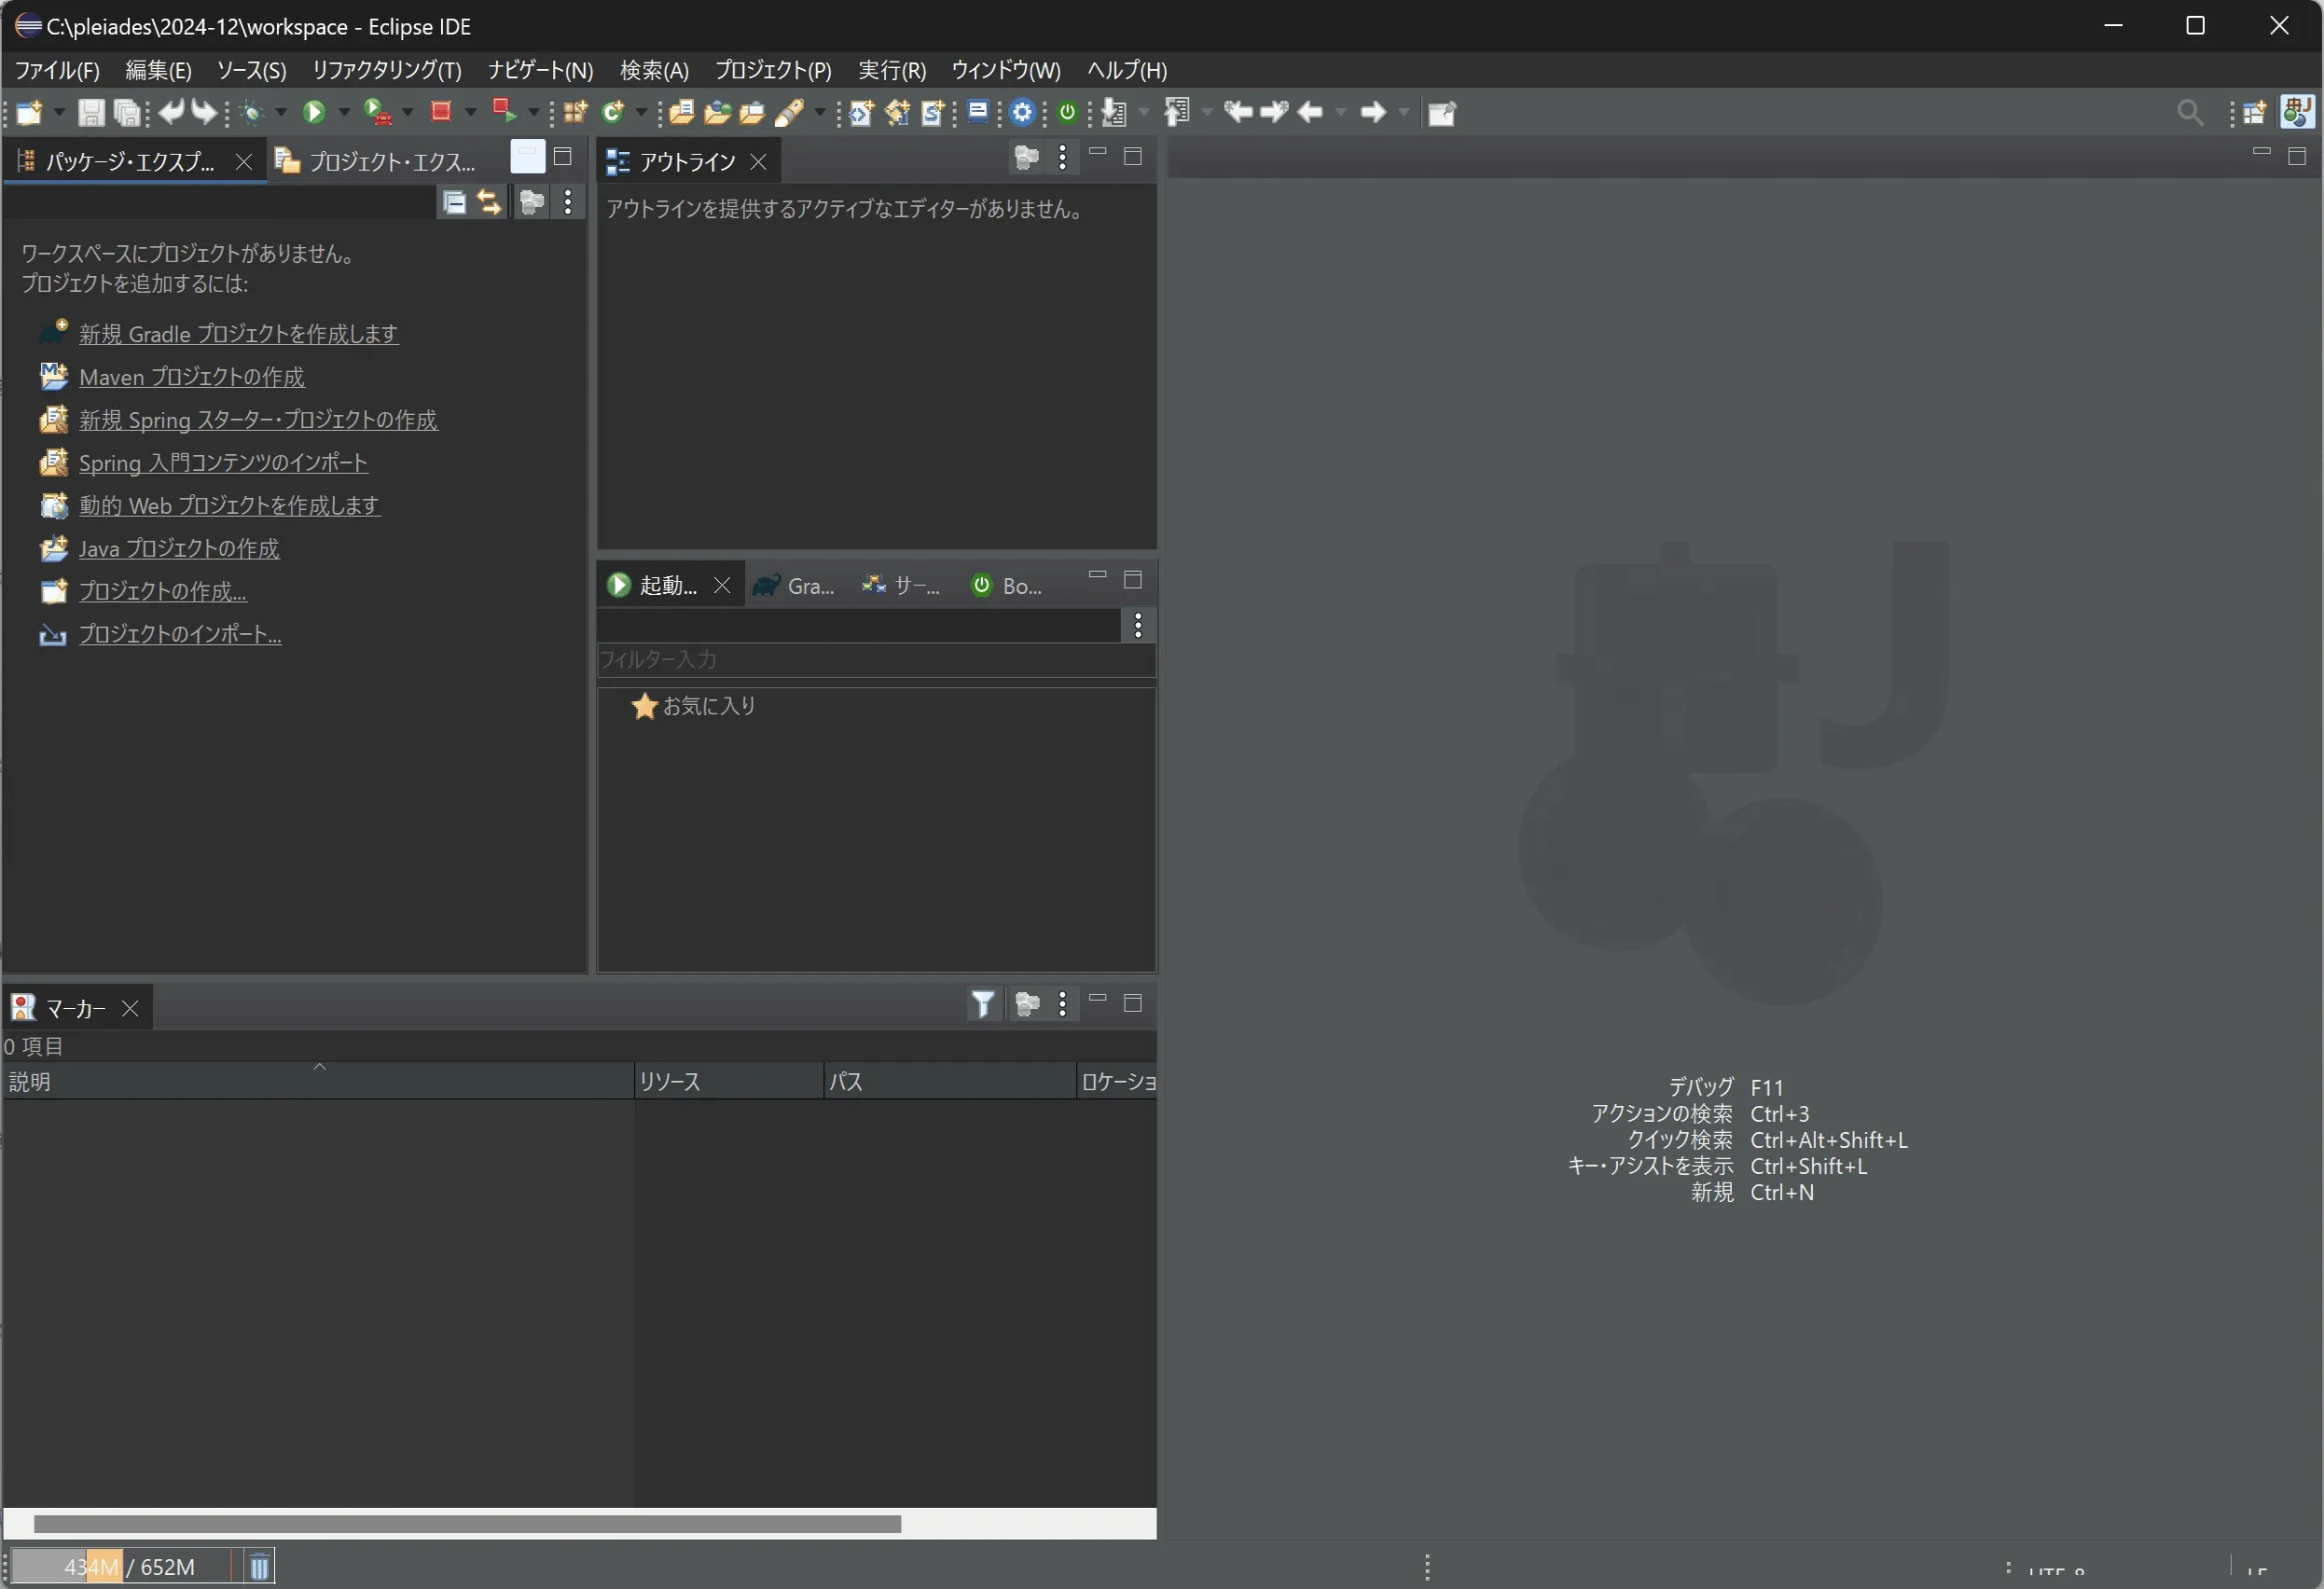Viewport: 2324px width, 1589px height.
Task: Open the Package Explorer view menu dots
Action: (x=568, y=203)
